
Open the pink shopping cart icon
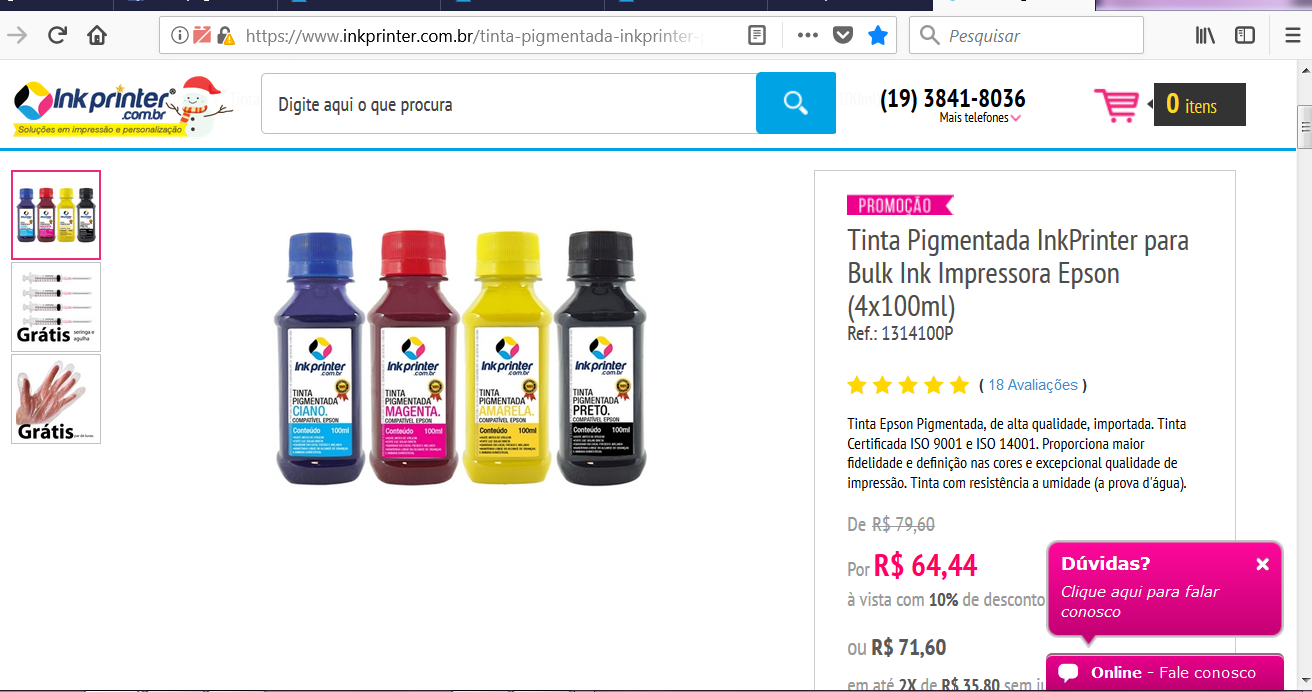tap(1116, 105)
